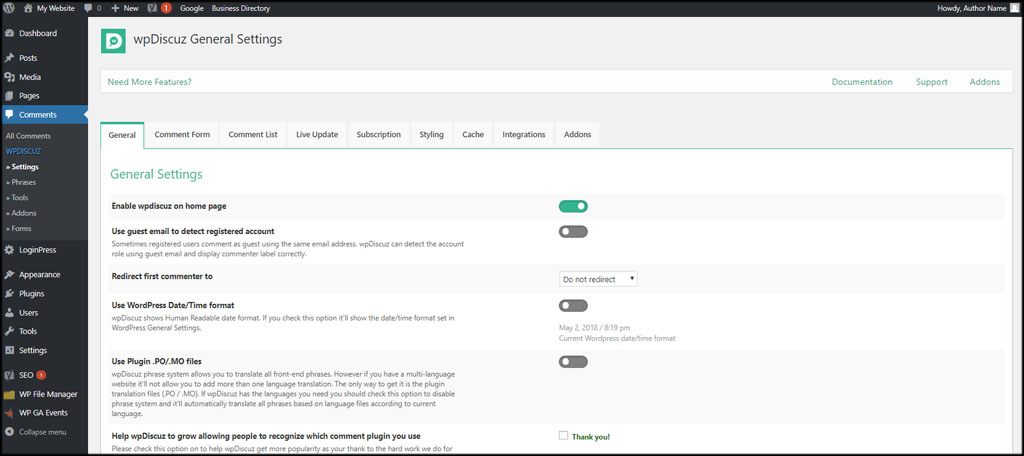The width and height of the screenshot is (1024, 456).
Task: Click the Plugins plug icon
Action: [x=9, y=293]
